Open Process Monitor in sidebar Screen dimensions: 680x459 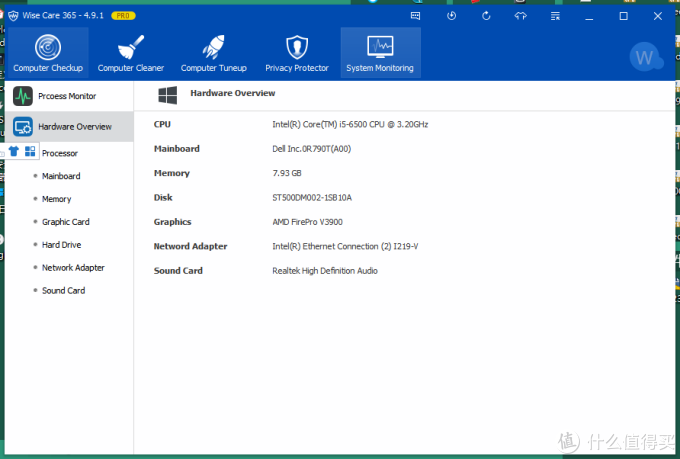pyautogui.click(x=69, y=96)
